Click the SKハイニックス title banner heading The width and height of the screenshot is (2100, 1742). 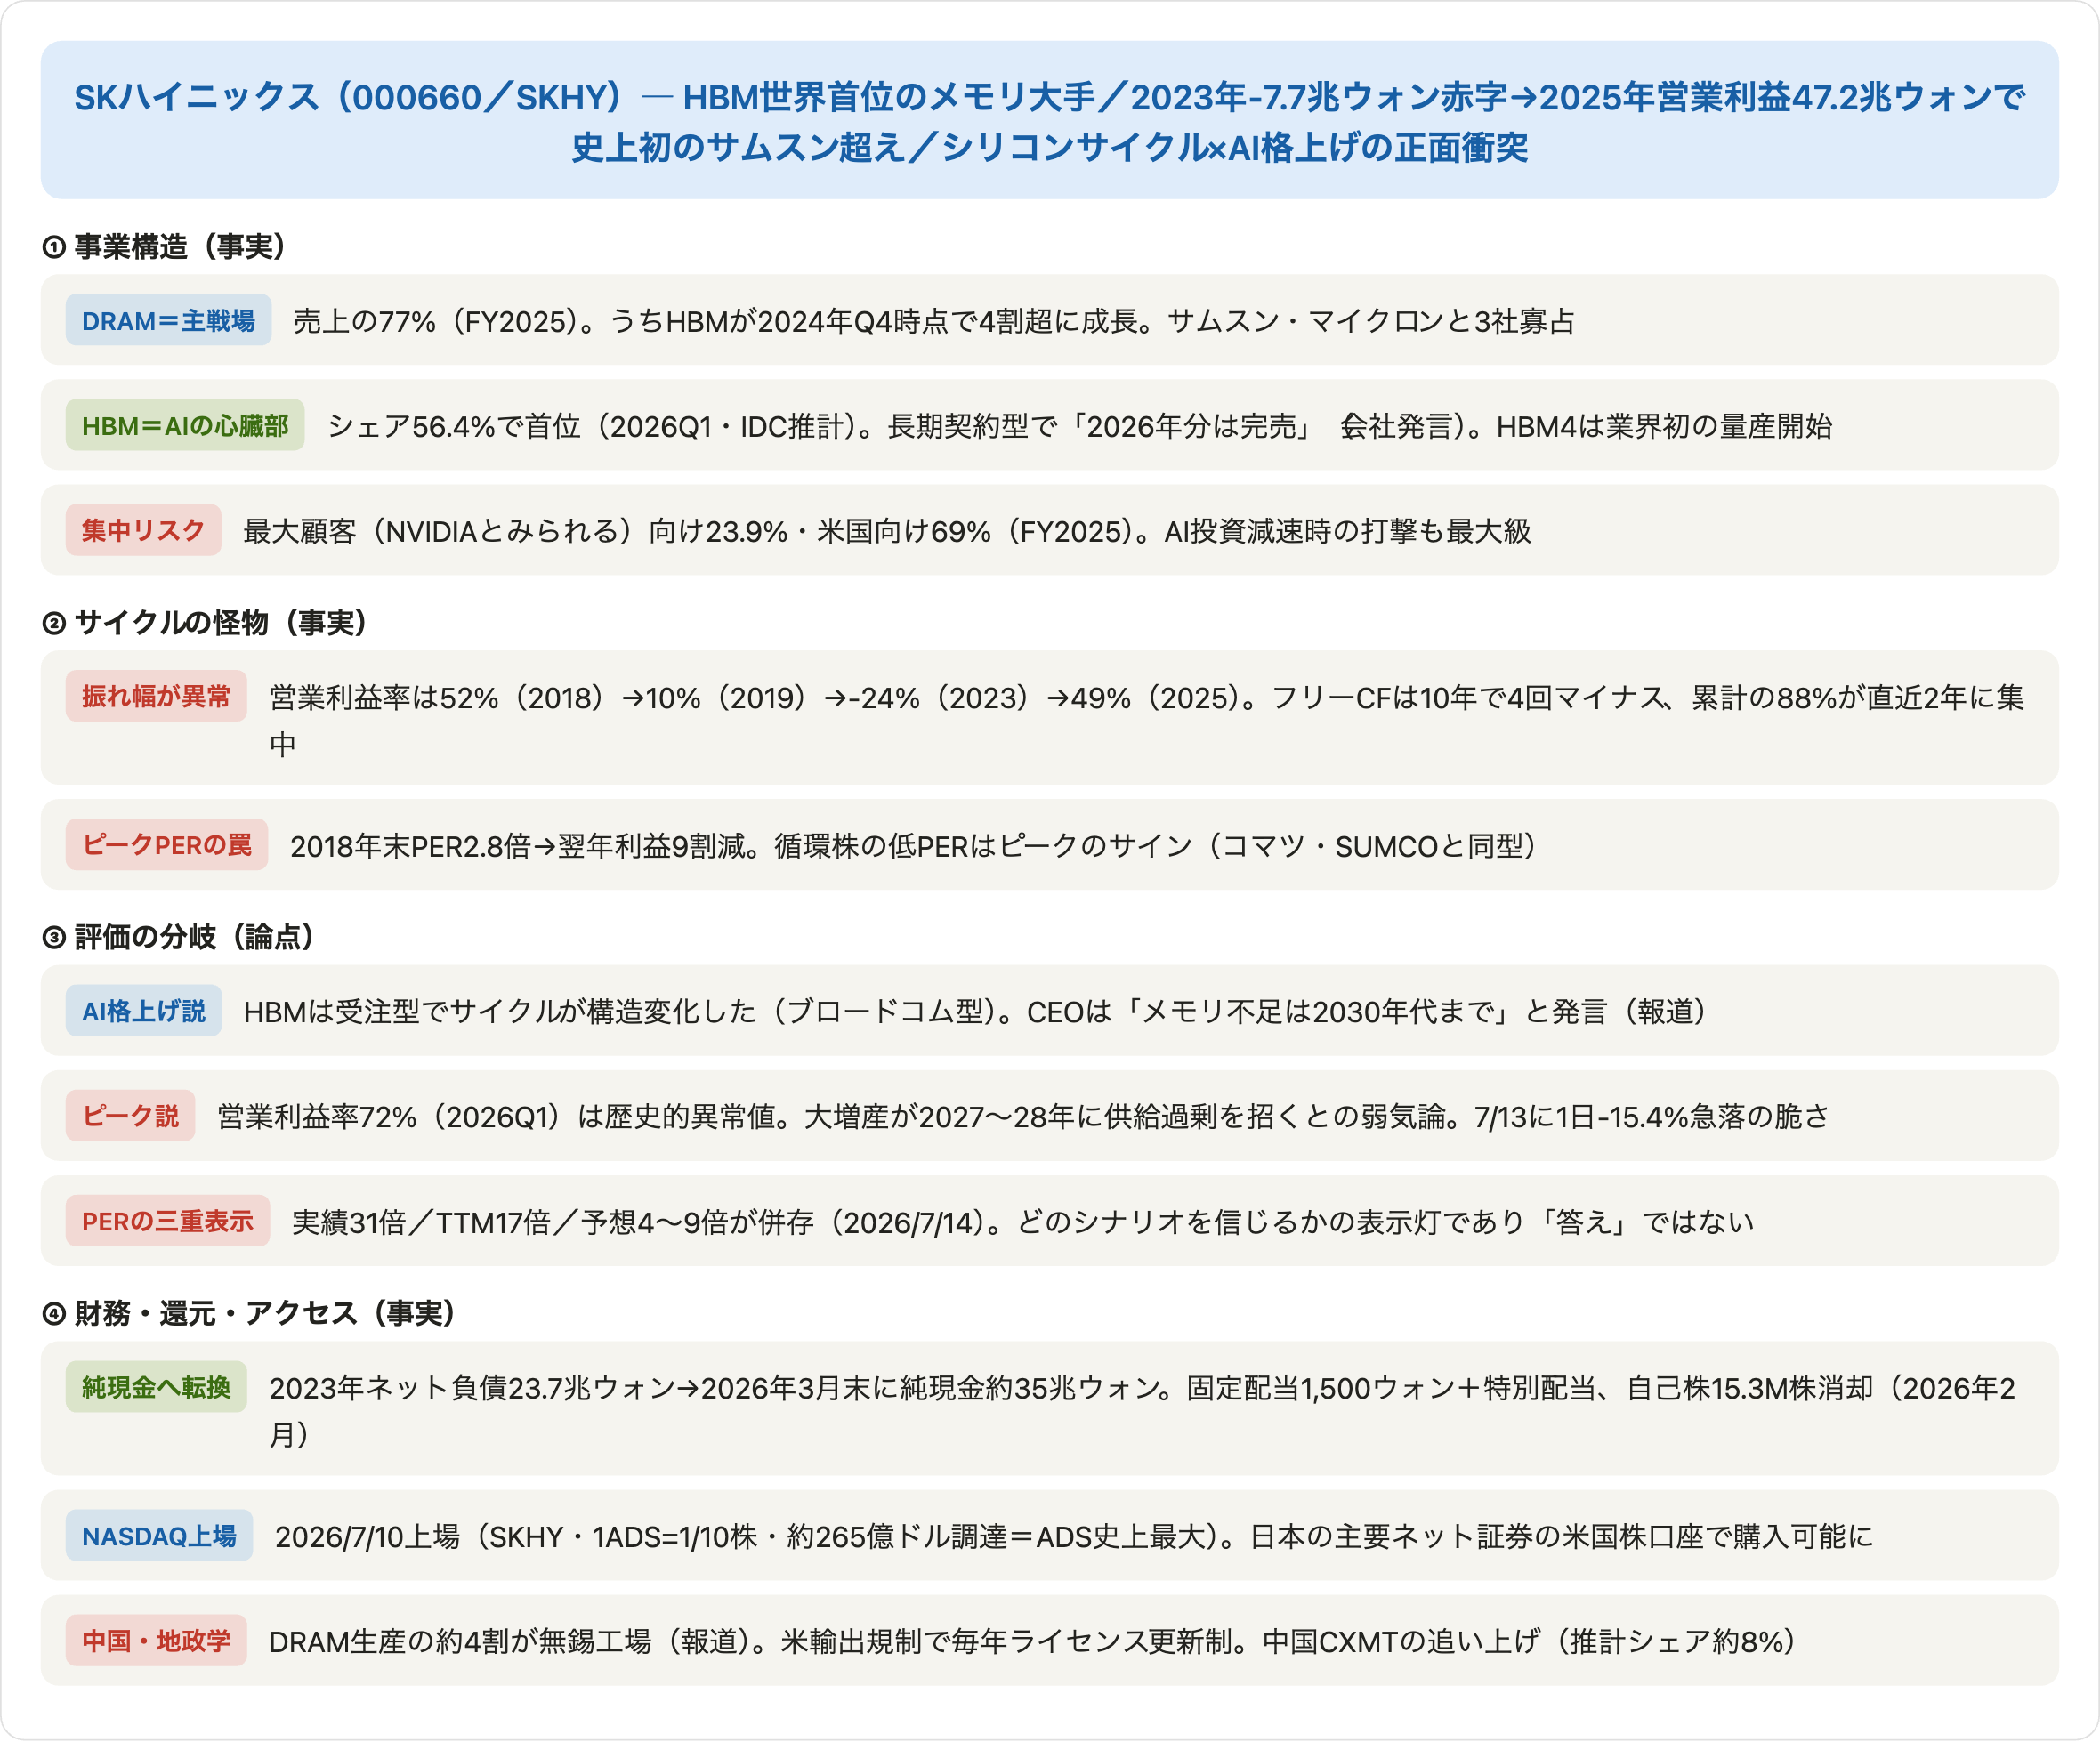point(1049,121)
